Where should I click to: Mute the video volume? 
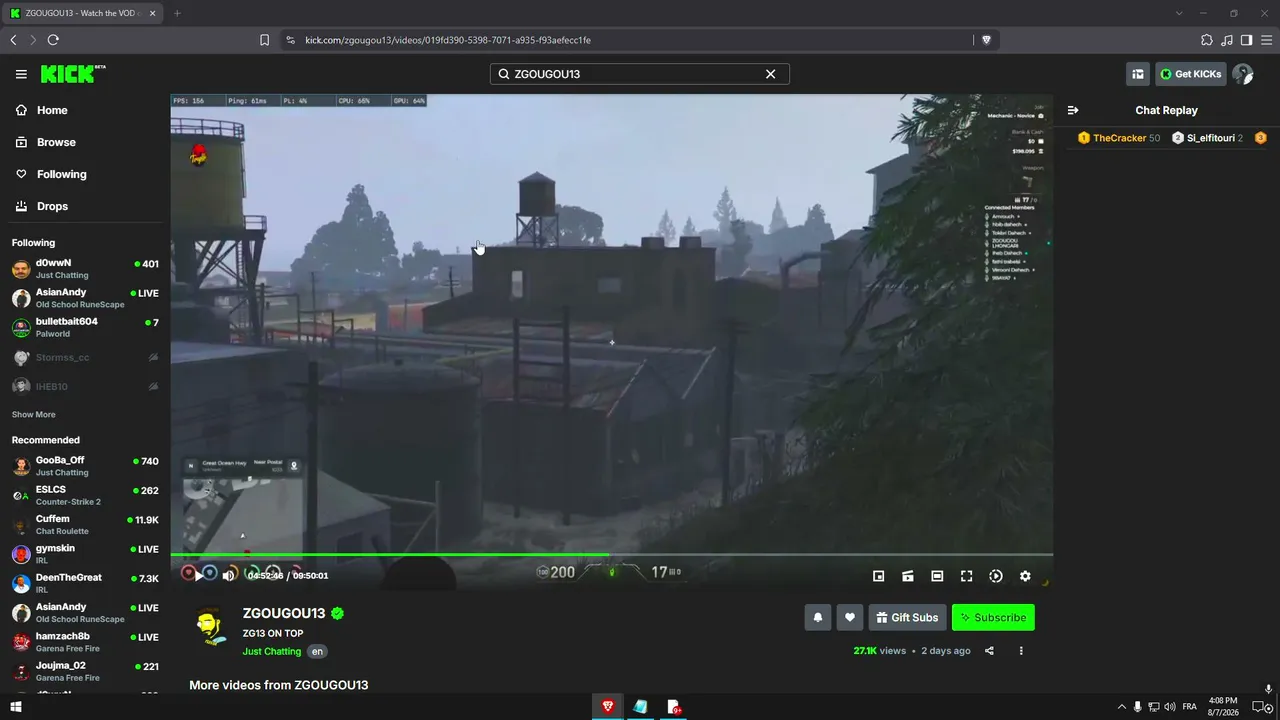[x=229, y=576]
